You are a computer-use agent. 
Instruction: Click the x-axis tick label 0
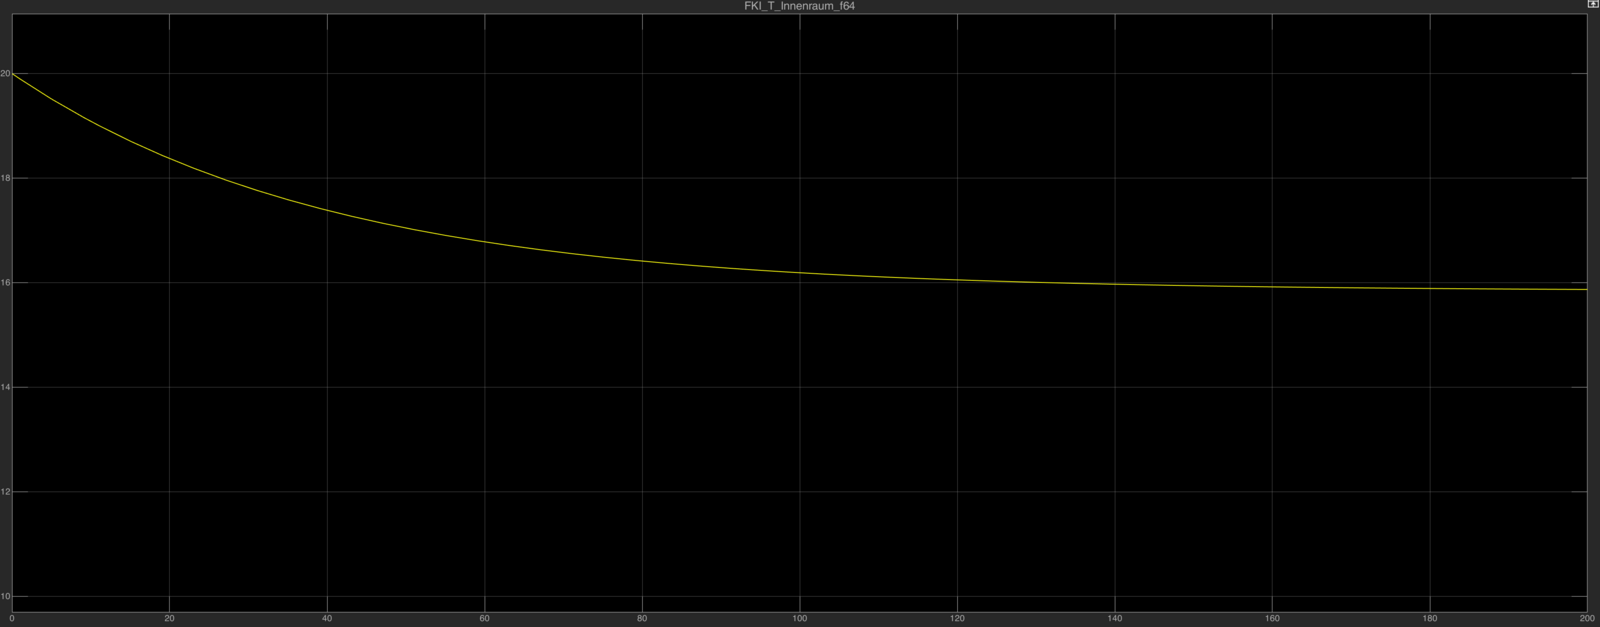[12, 618]
